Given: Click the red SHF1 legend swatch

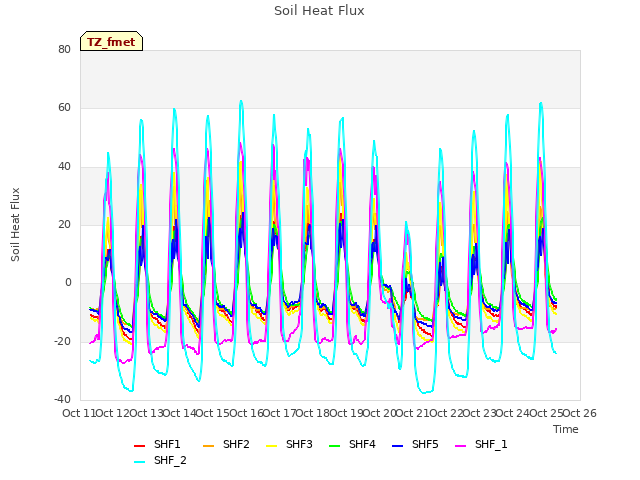Looking at the screenshot, I should pyautogui.click(x=140, y=446).
